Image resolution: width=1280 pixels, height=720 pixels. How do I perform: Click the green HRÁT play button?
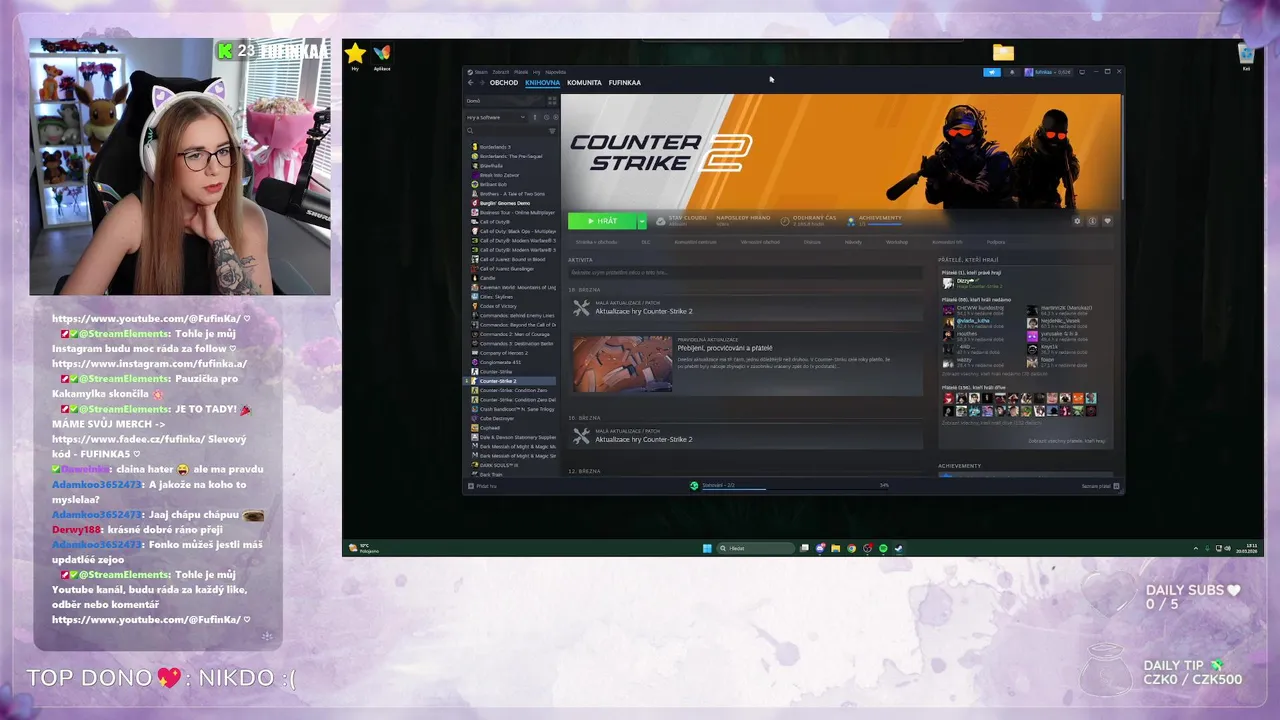coord(602,221)
